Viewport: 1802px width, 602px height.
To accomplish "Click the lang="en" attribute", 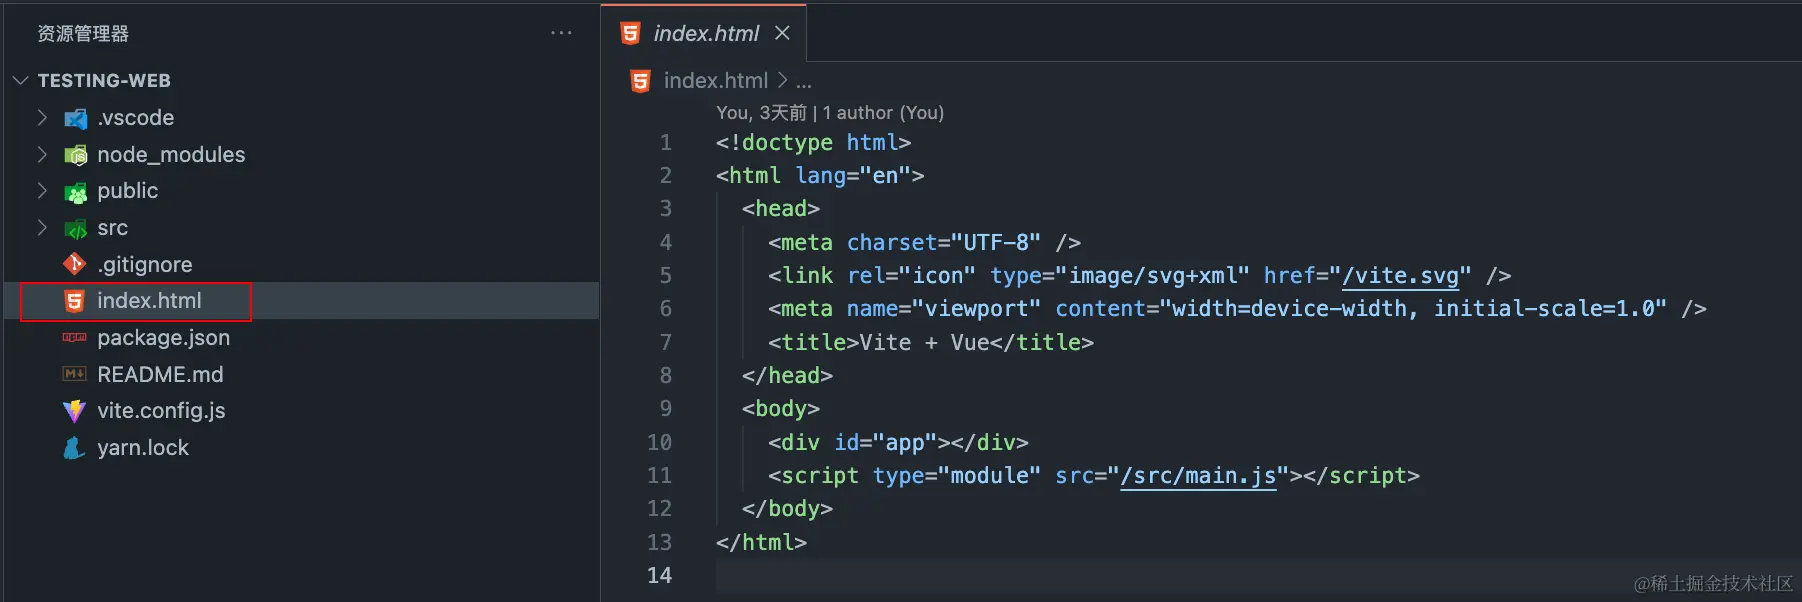I will pyautogui.click(x=853, y=176).
